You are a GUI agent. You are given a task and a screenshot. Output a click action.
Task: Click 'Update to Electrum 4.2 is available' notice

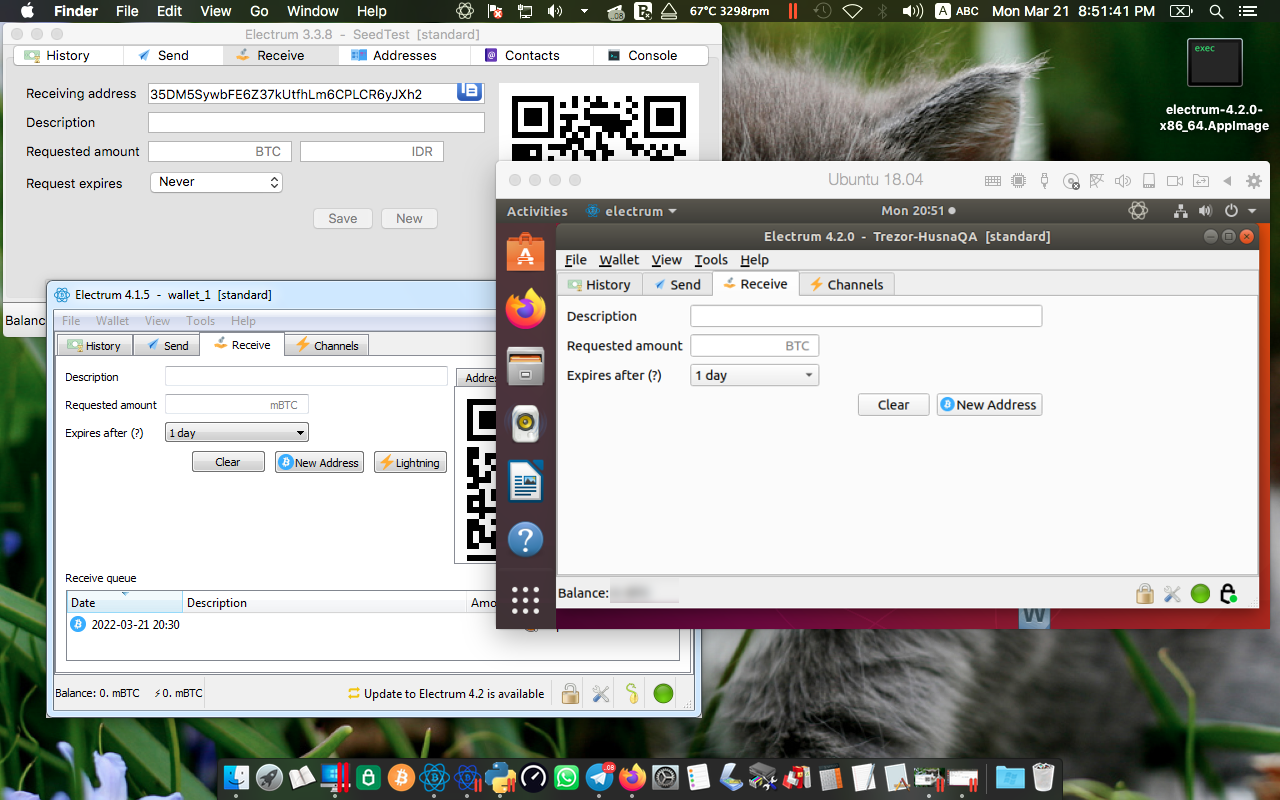[x=445, y=693]
